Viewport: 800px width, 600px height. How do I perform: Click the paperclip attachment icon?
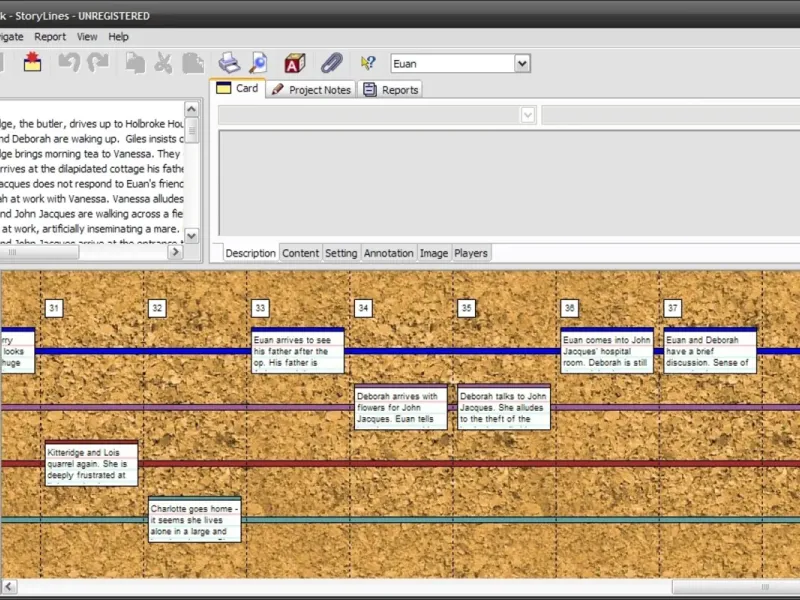[331, 63]
